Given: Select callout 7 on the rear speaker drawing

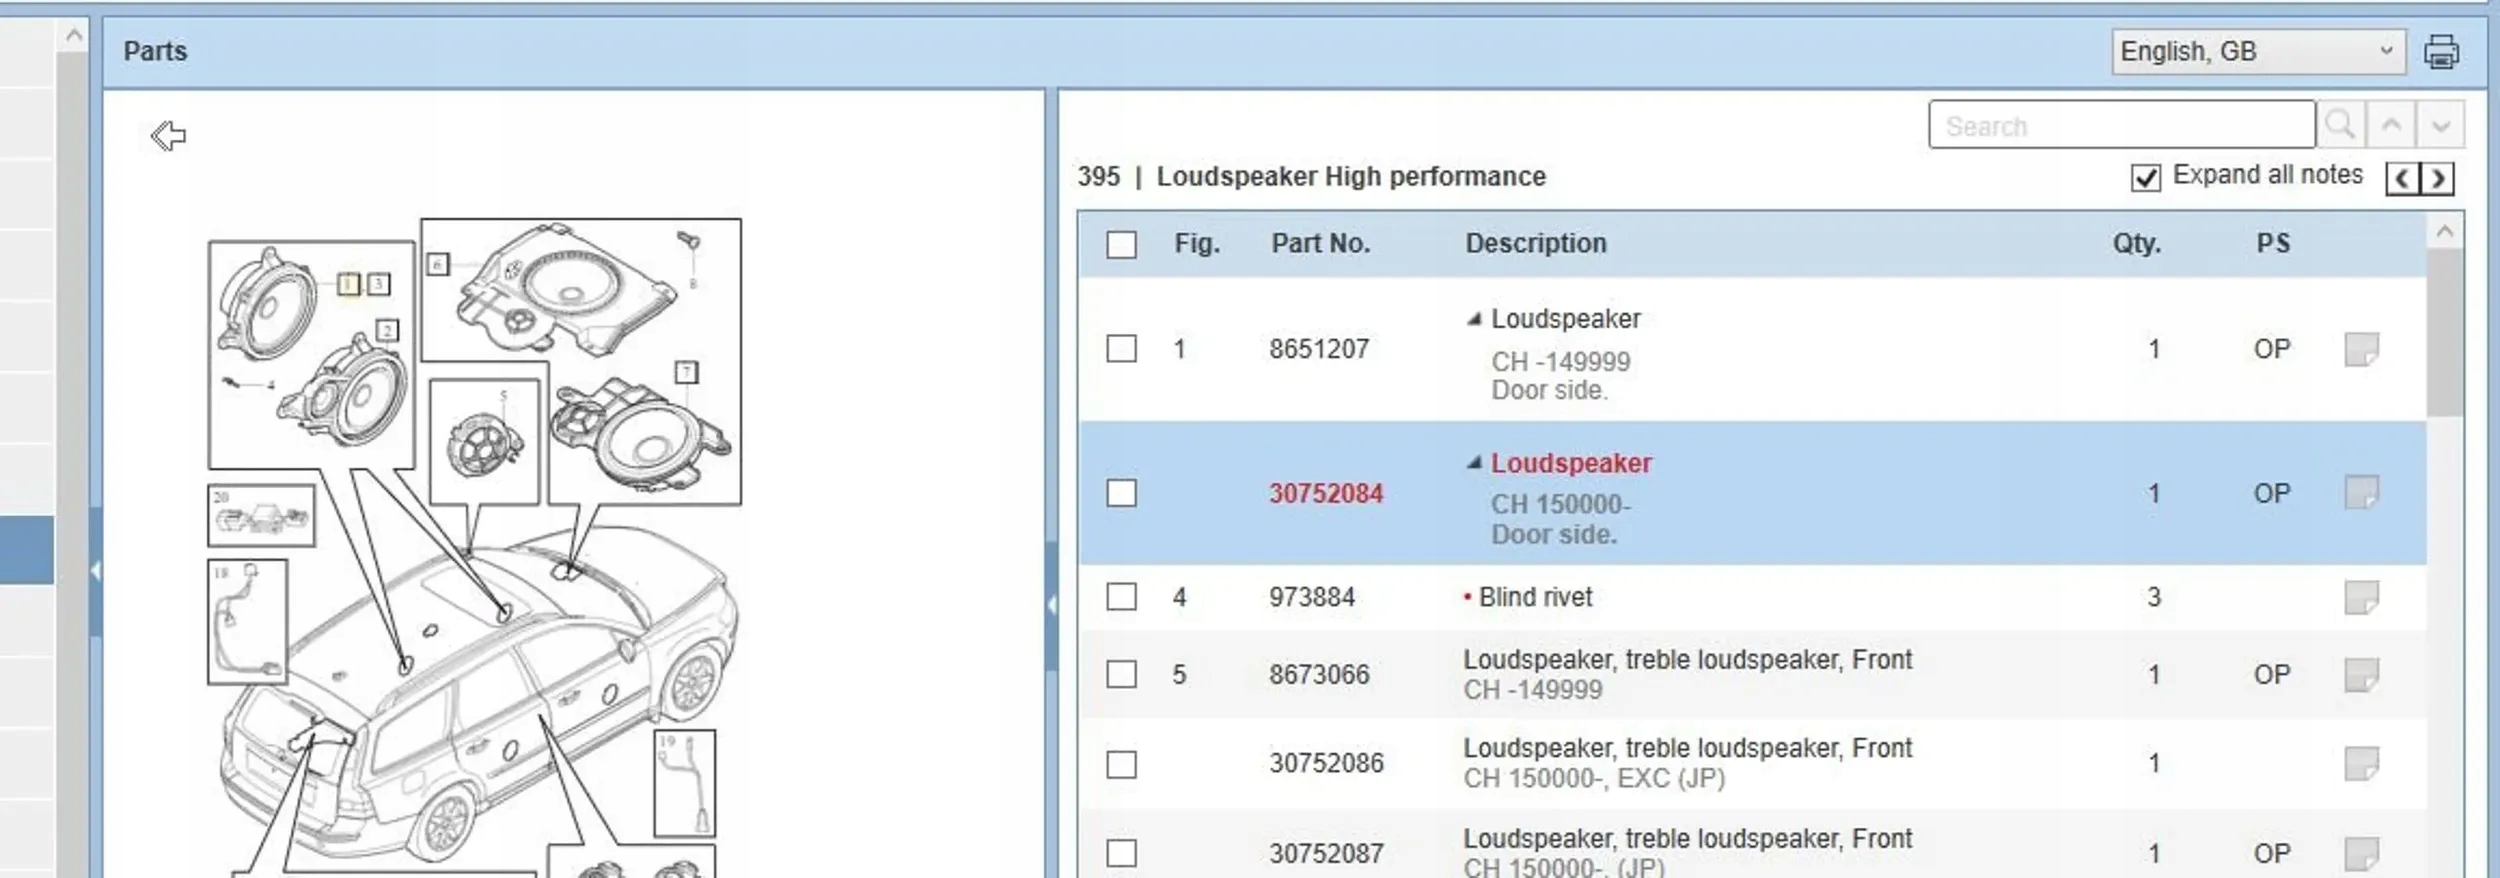Looking at the screenshot, I should click(x=686, y=372).
